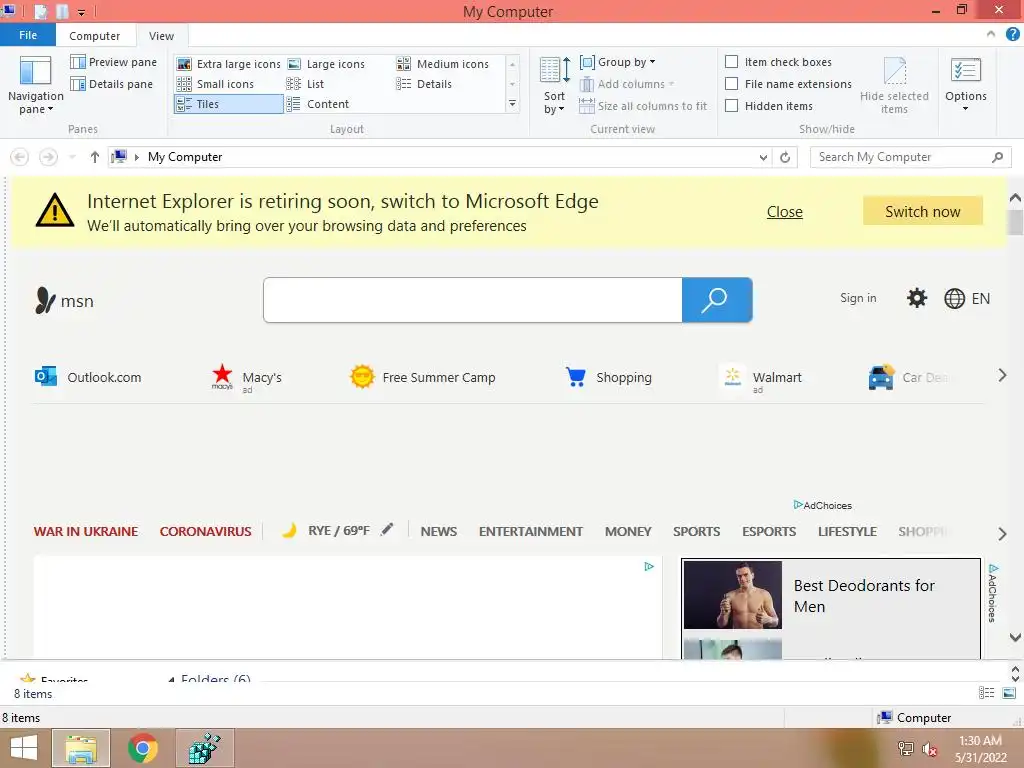Click the My Computer breadcrumb

[185, 157]
